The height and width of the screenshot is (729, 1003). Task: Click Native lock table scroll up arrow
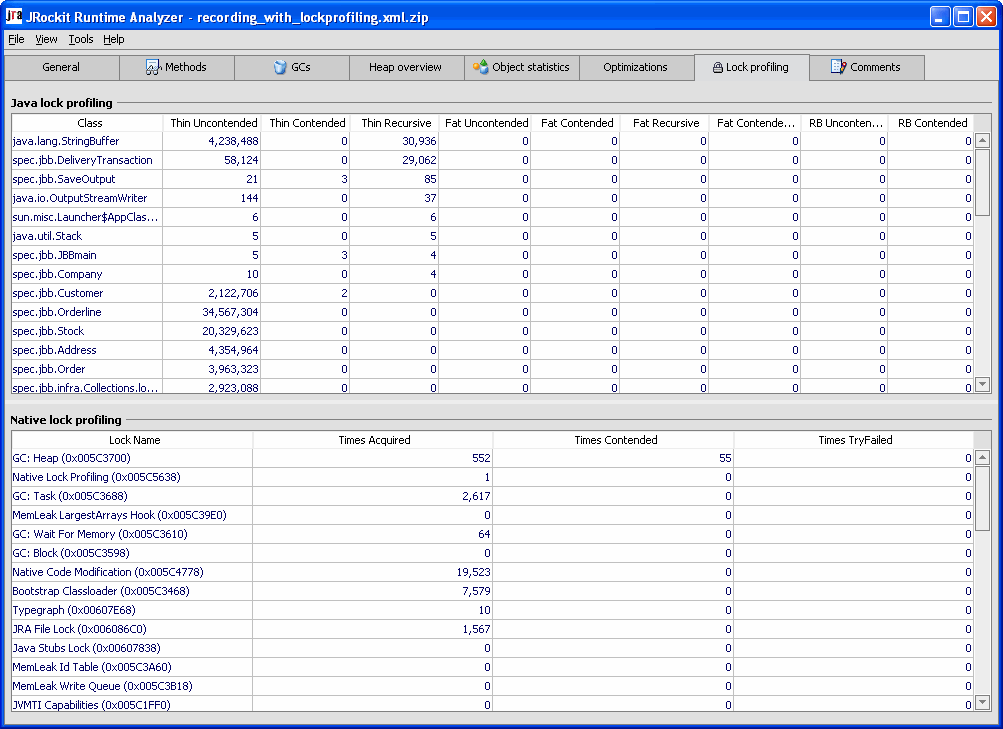click(x=983, y=457)
